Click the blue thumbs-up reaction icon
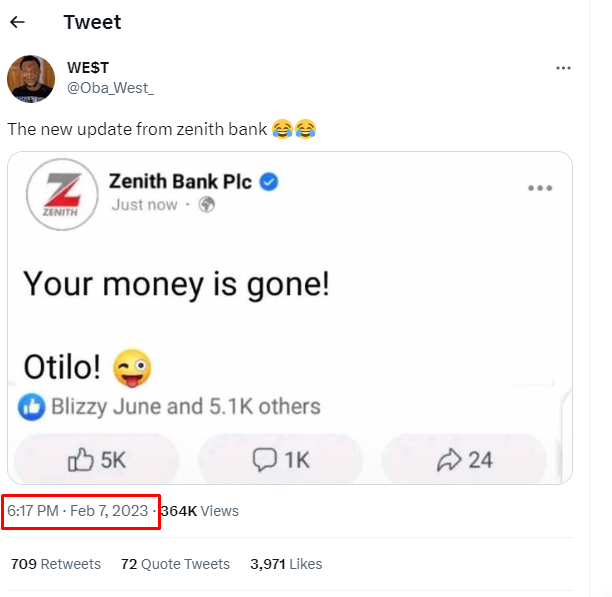 pos(31,407)
